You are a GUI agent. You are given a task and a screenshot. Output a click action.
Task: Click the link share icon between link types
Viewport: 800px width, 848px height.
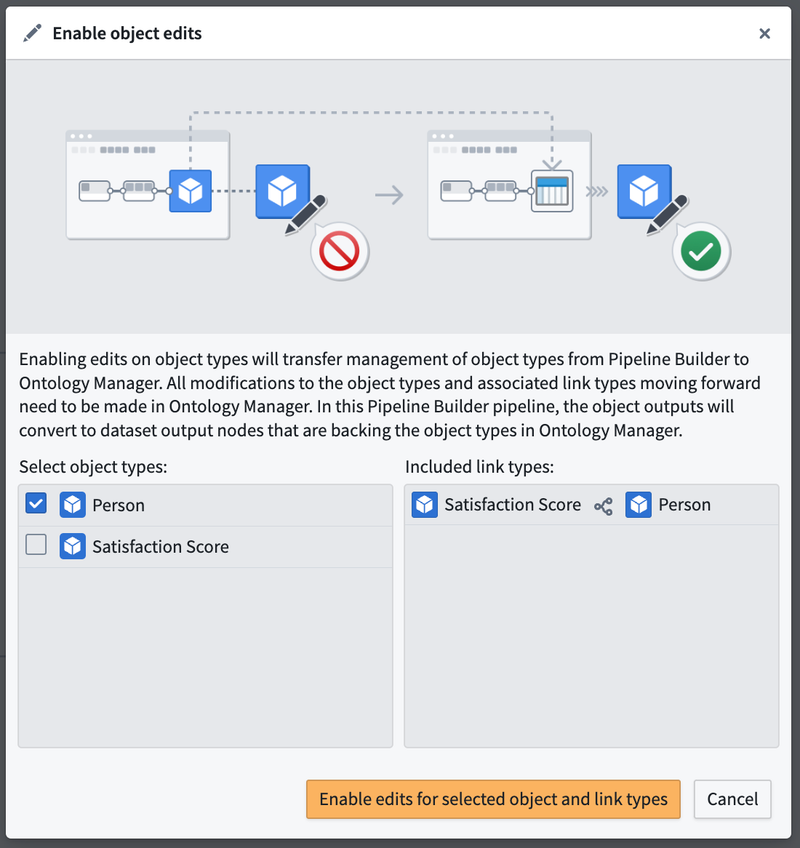coord(603,506)
